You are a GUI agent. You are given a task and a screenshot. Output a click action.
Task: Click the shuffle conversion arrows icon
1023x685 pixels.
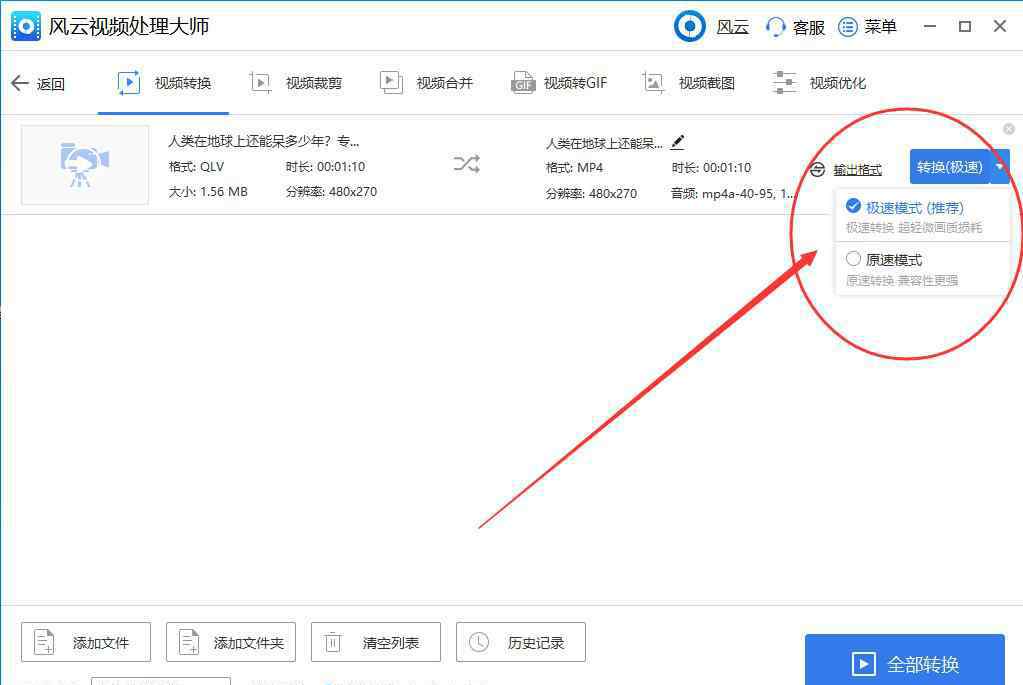point(466,164)
